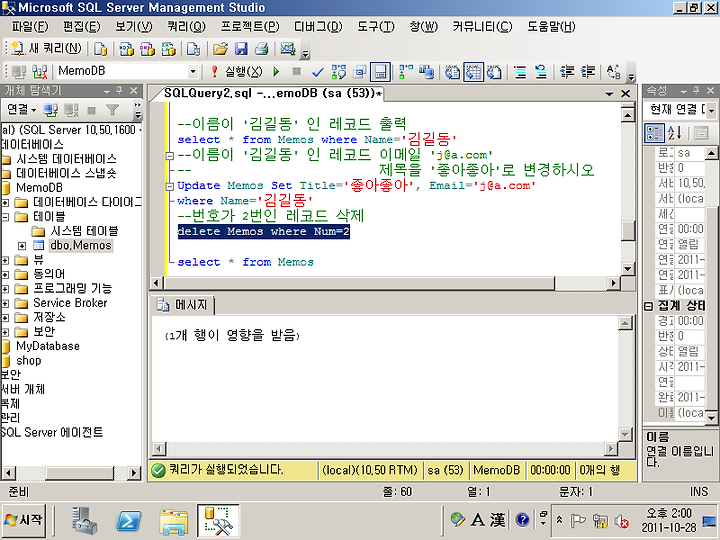Open Windows PowerShell from the taskbar
This screenshot has height=540, width=720.
pos(128,521)
